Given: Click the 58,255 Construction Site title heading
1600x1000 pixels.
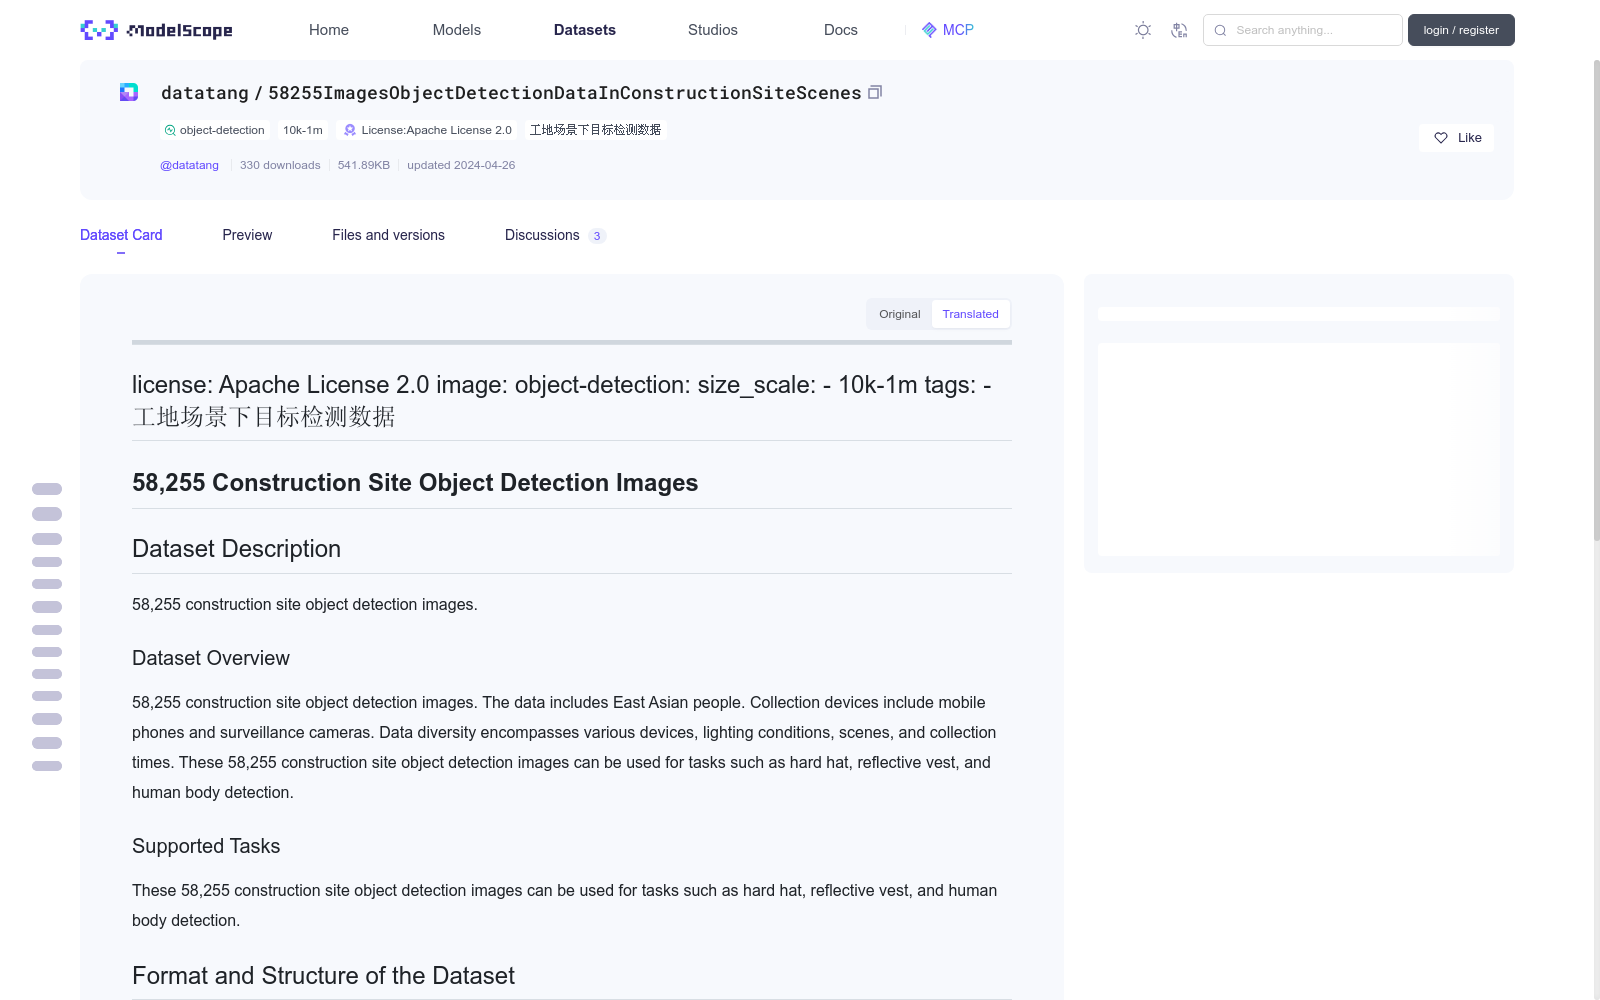Looking at the screenshot, I should click(x=415, y=483).
